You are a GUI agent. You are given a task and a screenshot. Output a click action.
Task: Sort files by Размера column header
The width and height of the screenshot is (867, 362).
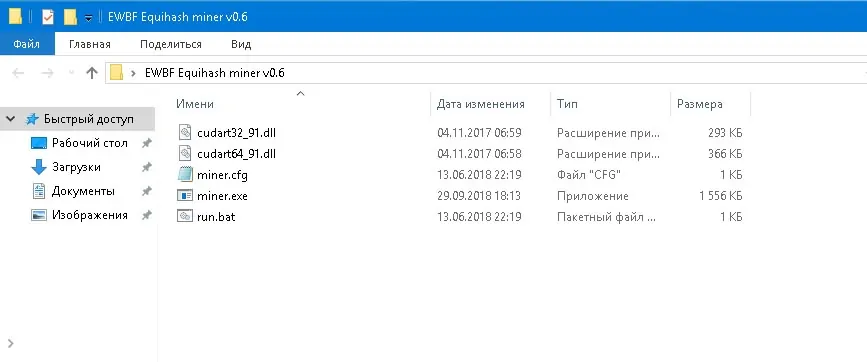(x=699, y=104)
